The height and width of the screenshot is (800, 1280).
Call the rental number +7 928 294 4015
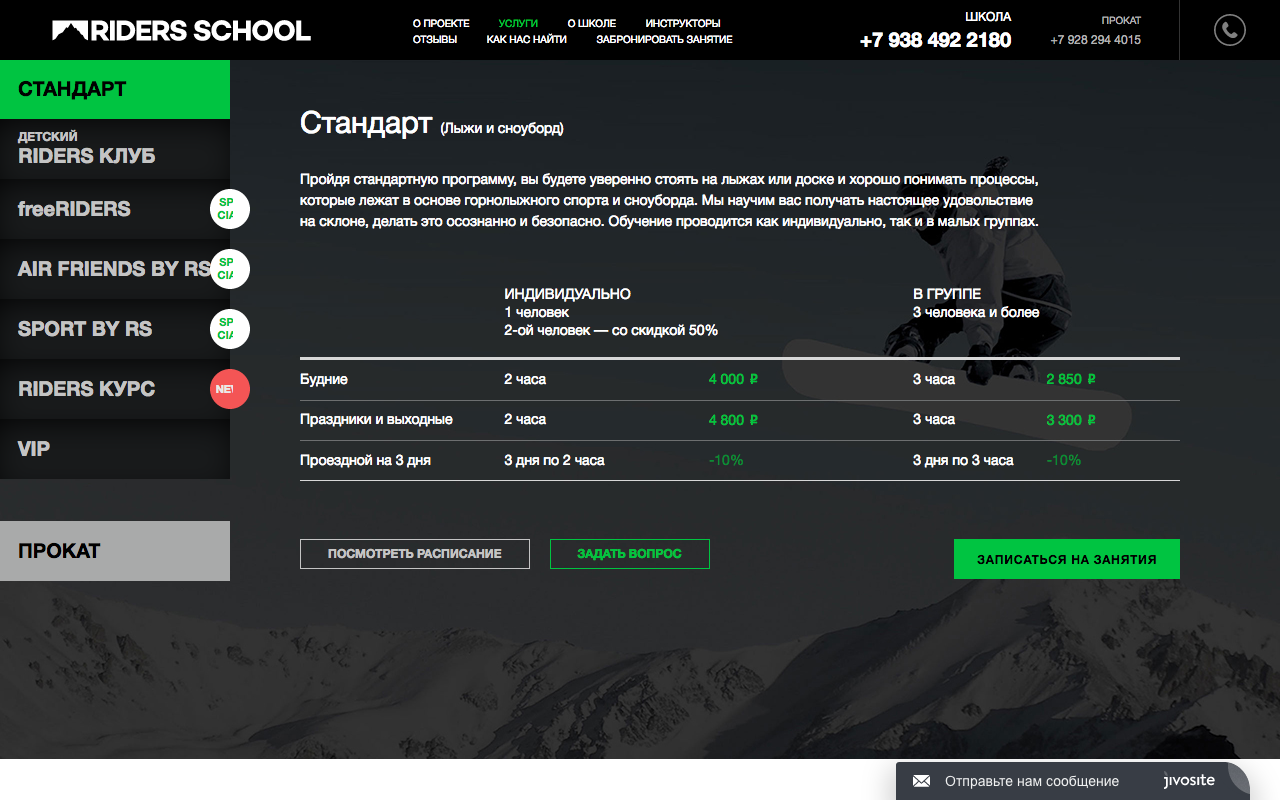[1095, 40]
